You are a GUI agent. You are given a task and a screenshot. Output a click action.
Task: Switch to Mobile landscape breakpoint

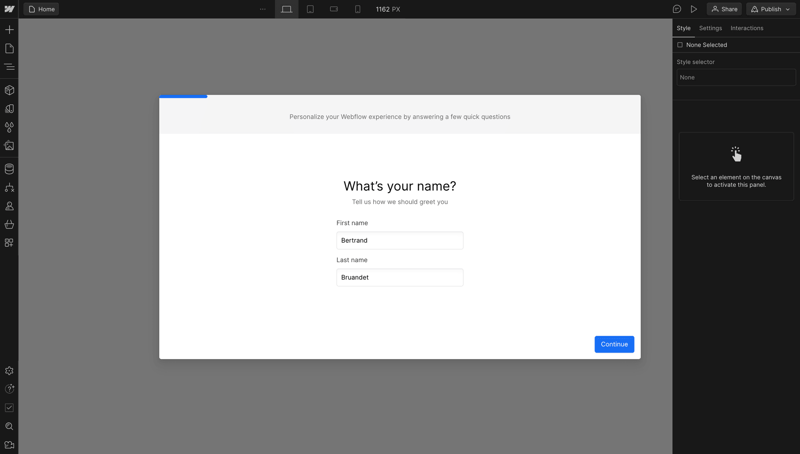[x=334, y=9]
